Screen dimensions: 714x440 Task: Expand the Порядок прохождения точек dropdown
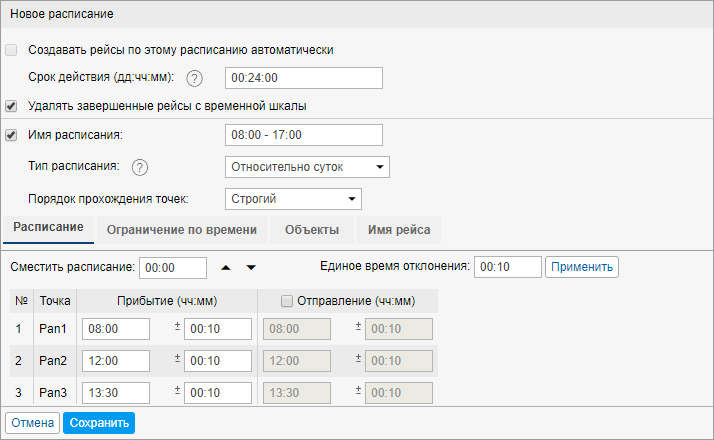293,199
